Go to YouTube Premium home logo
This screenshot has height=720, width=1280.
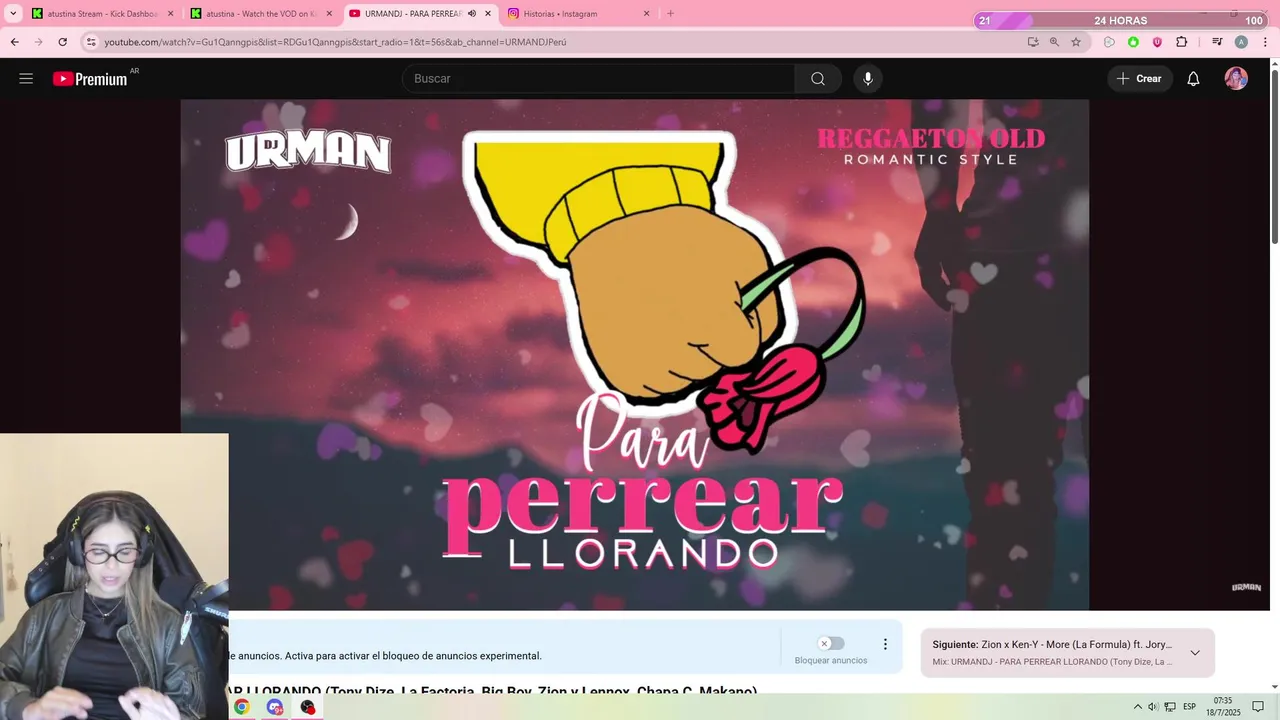(90, 79)
